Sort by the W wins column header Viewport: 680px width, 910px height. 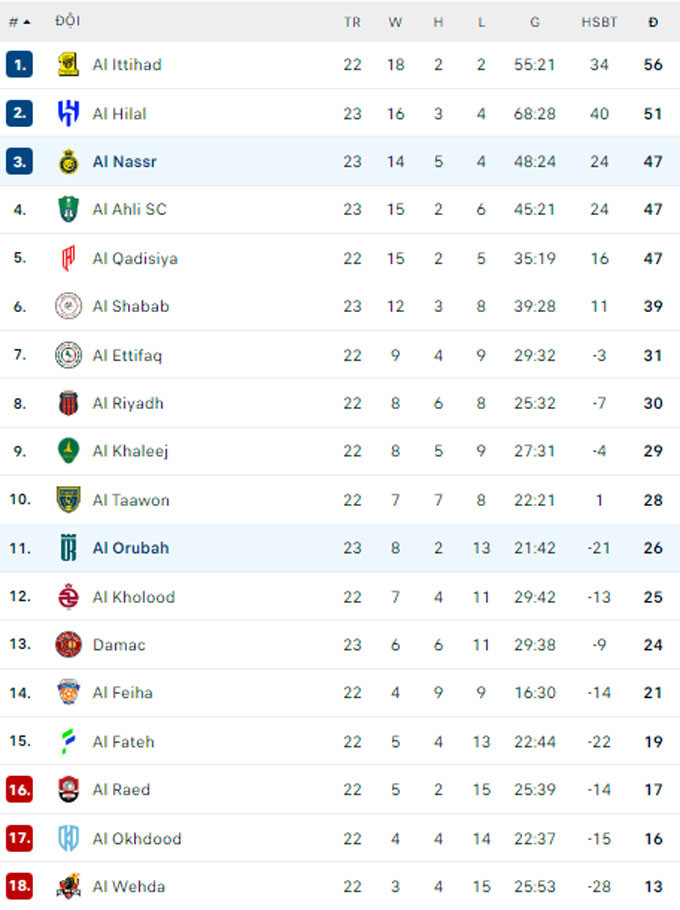(x=395, y=22)
